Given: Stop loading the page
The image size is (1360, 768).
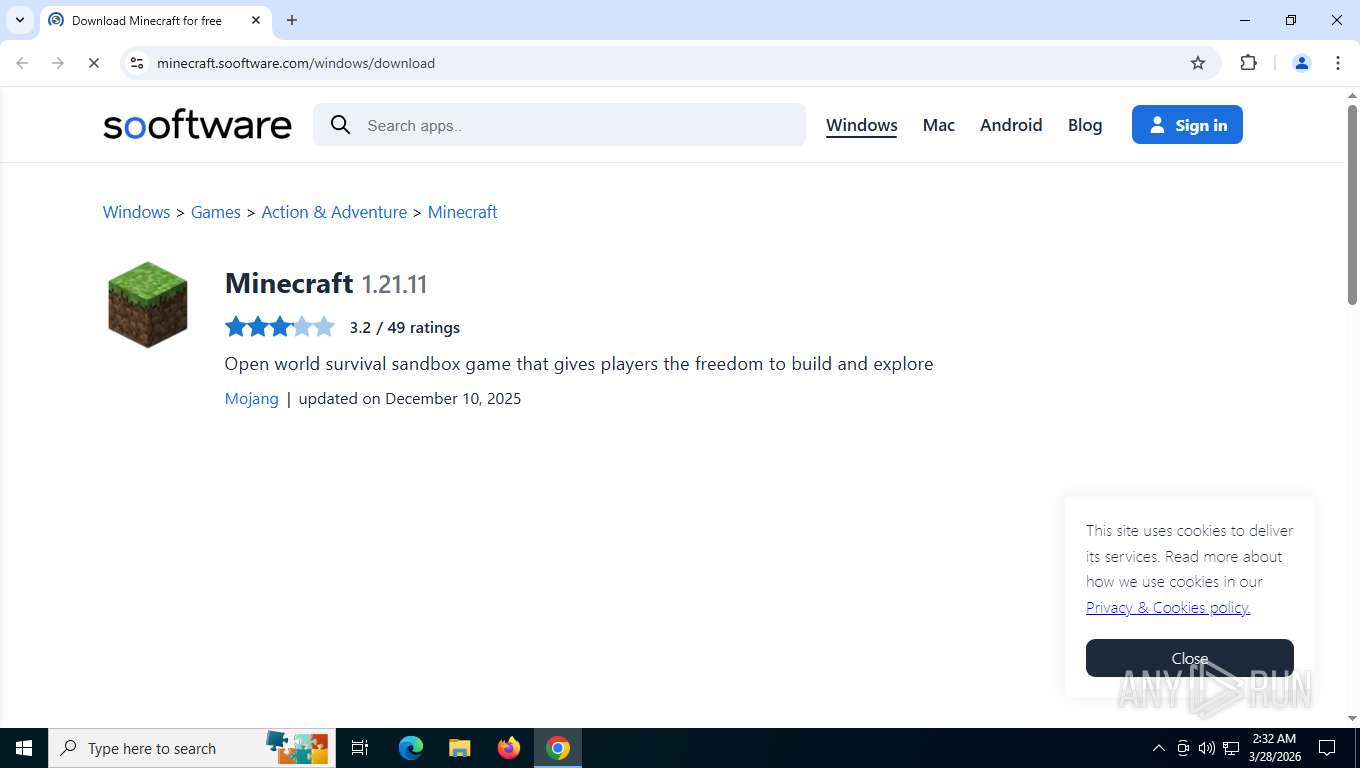Looking at the screenshot, I should pyautogui.click(x=93, y=63).
